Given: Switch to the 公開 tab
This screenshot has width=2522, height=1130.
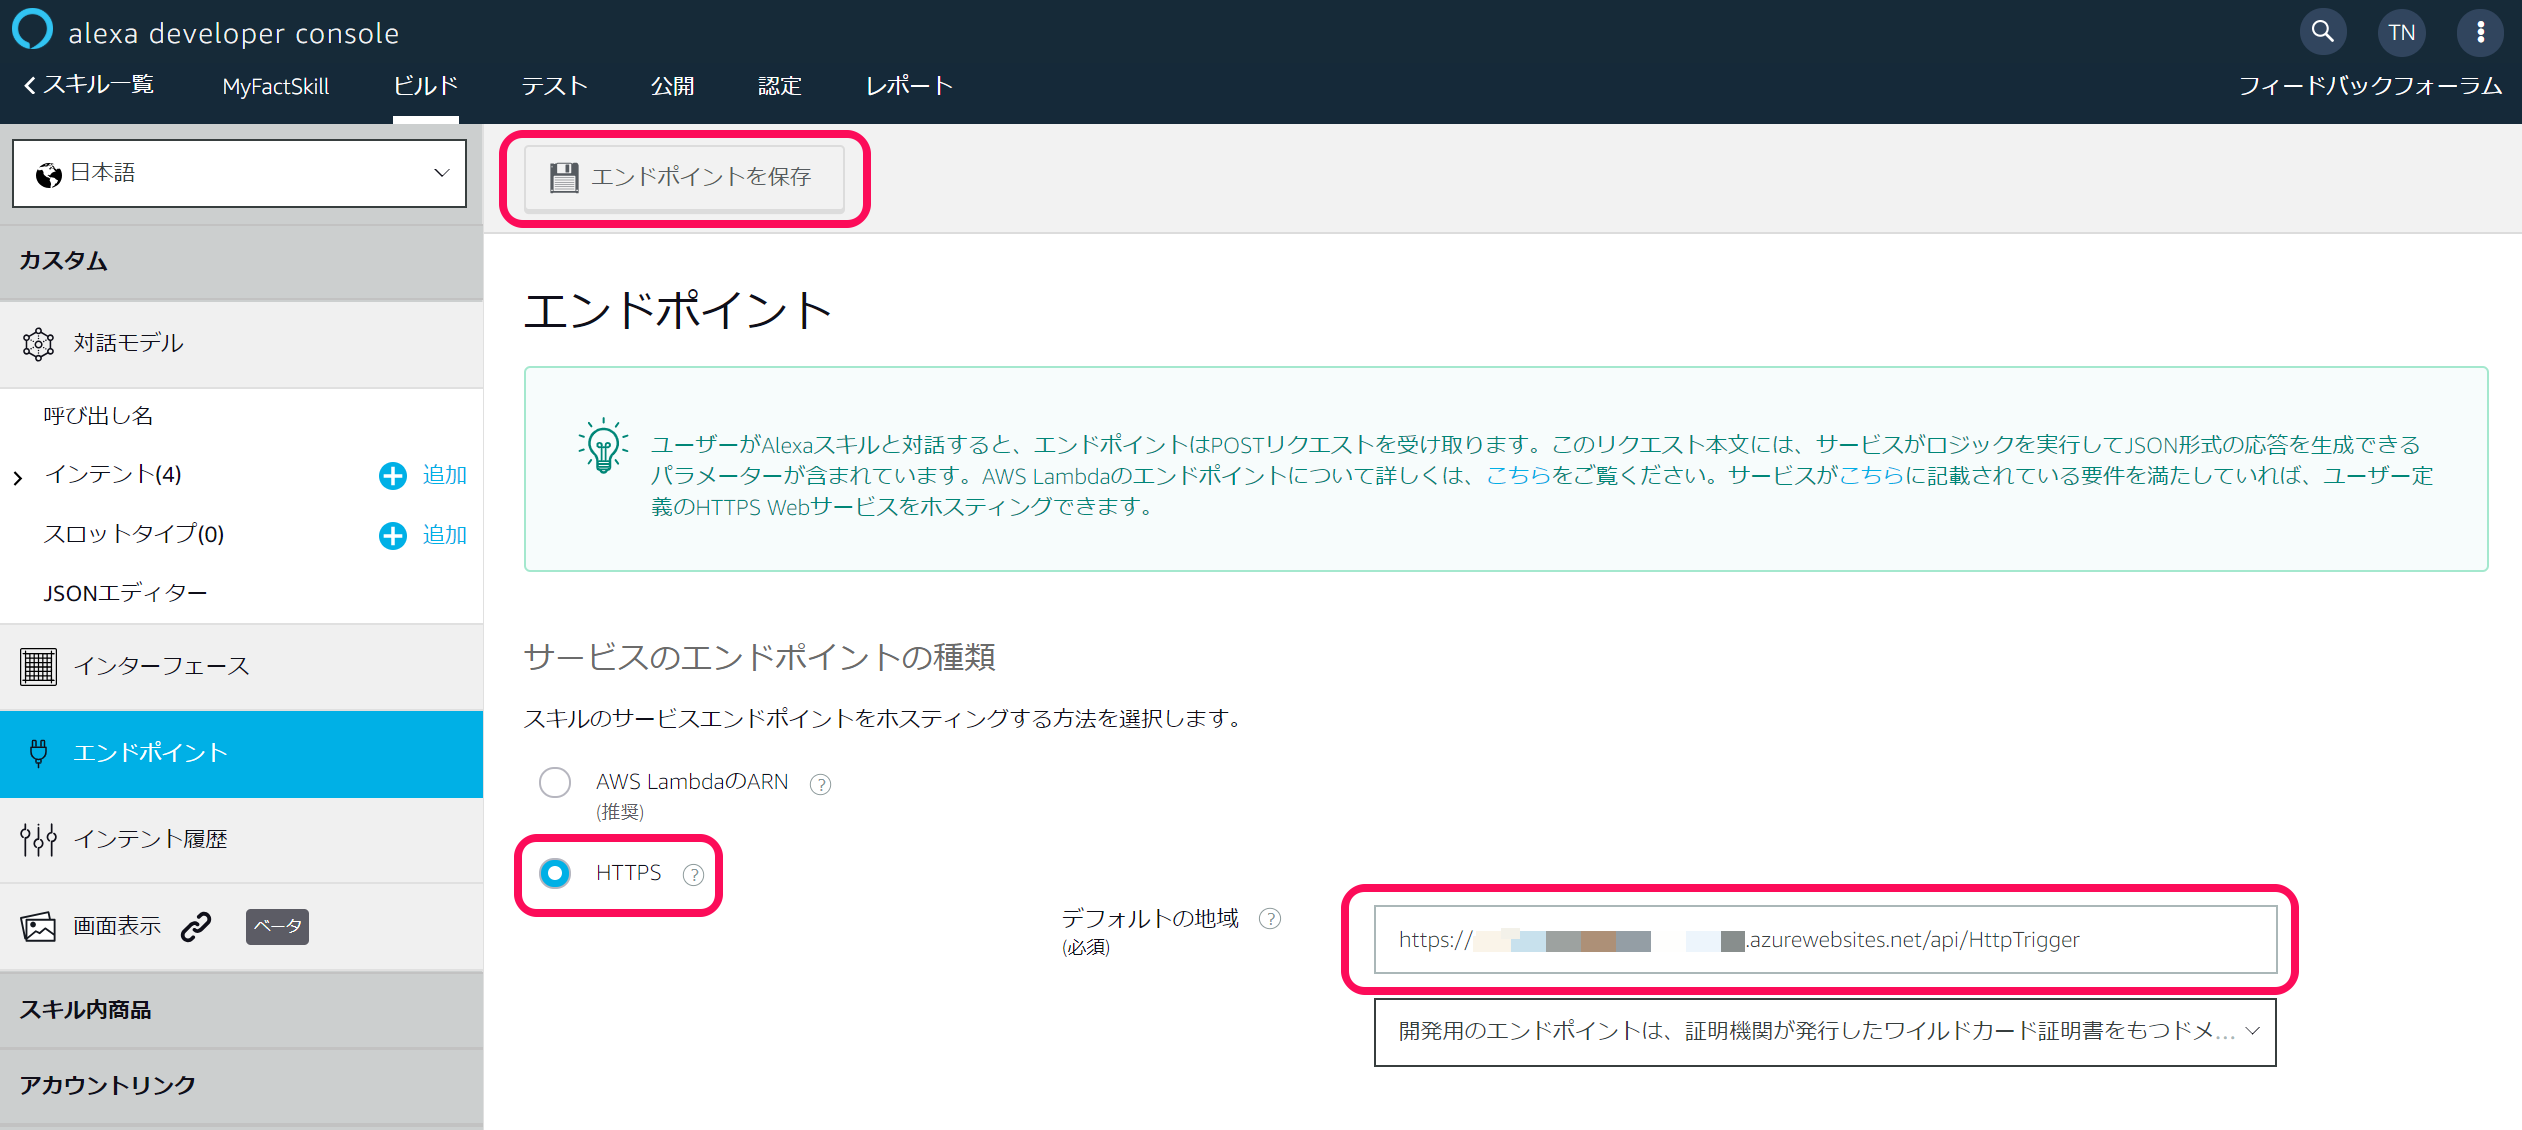Looking at the screenshot, I should coord(671,86).
